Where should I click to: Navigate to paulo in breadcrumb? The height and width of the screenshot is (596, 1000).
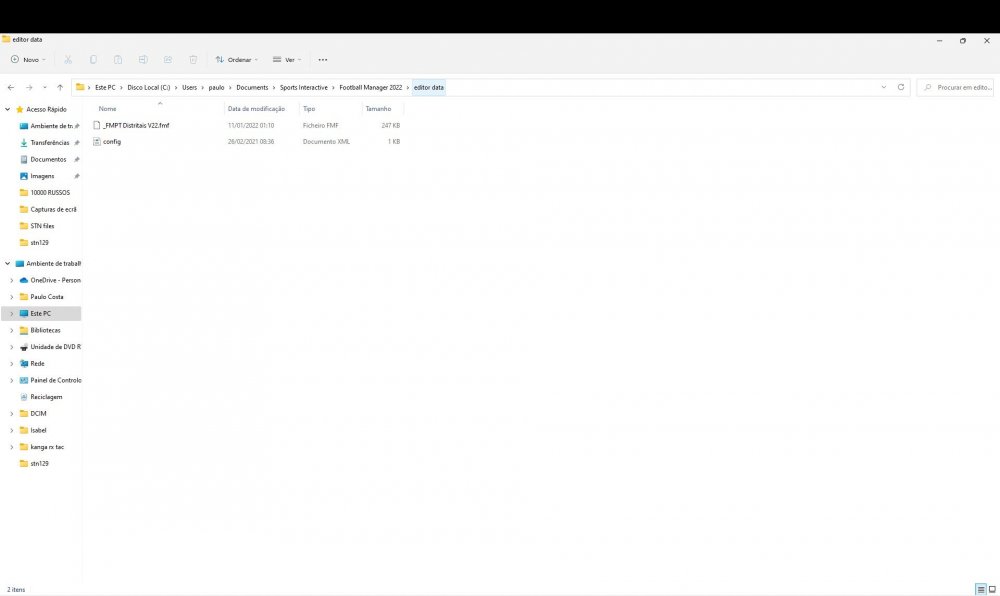(x=216, y=87)
